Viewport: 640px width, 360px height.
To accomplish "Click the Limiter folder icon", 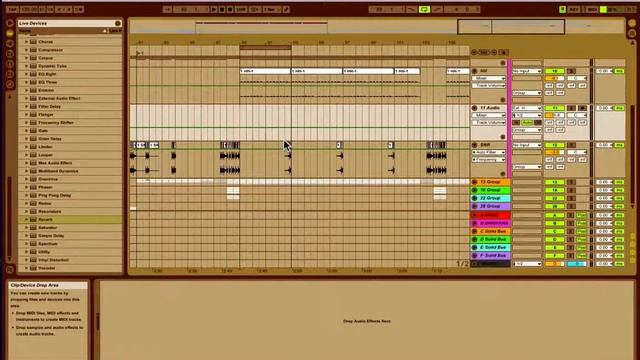I will click(x=33, y=147).
